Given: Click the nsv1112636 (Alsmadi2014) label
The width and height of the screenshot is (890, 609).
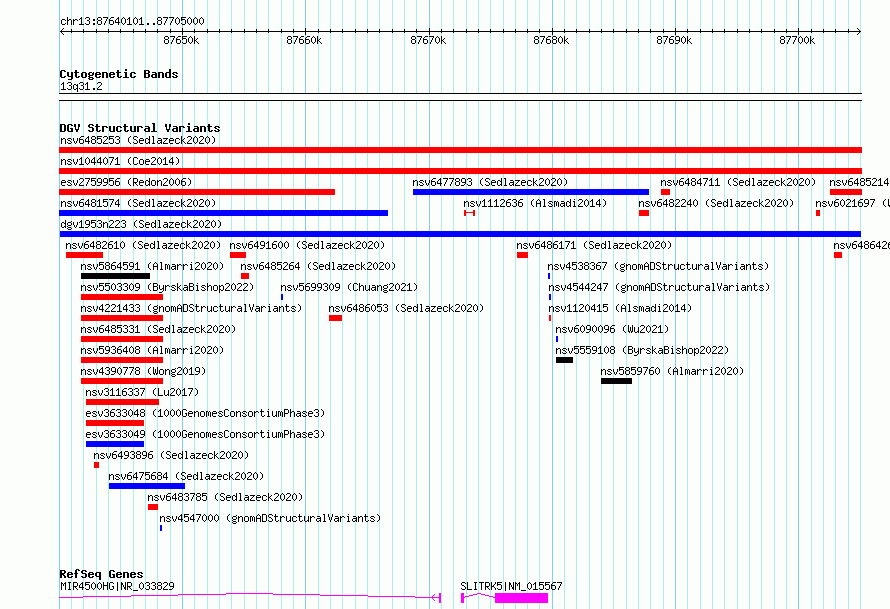Looking at the screenshot, I should tap(535, 203).
